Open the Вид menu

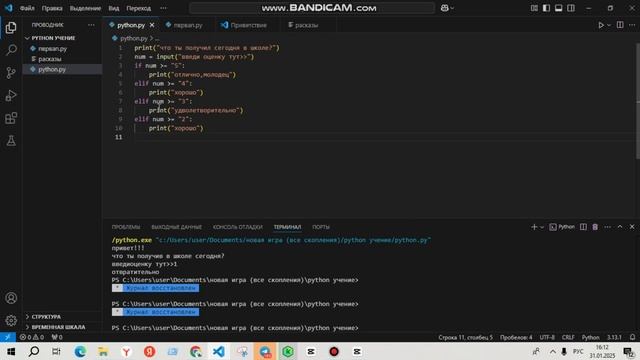click(113, 8)
